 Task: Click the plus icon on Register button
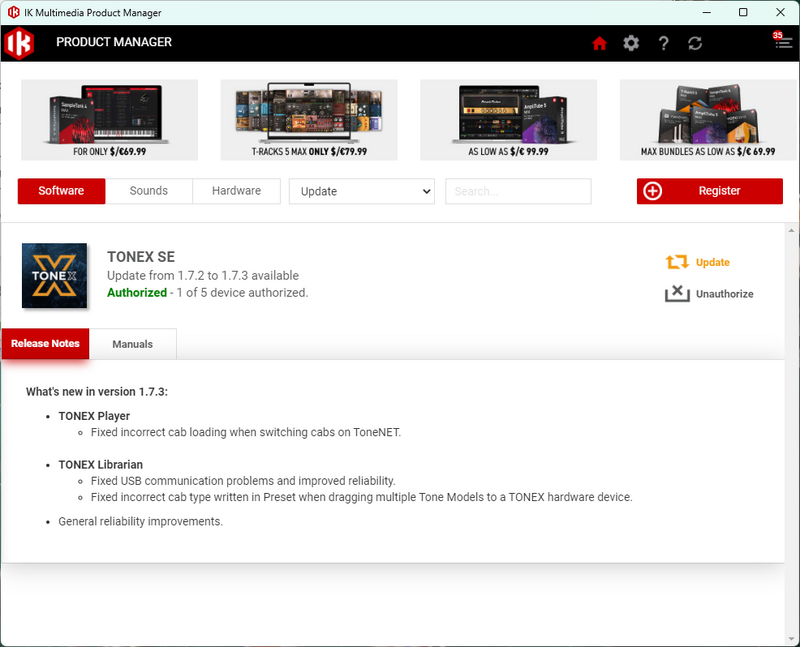coord(653,191)
